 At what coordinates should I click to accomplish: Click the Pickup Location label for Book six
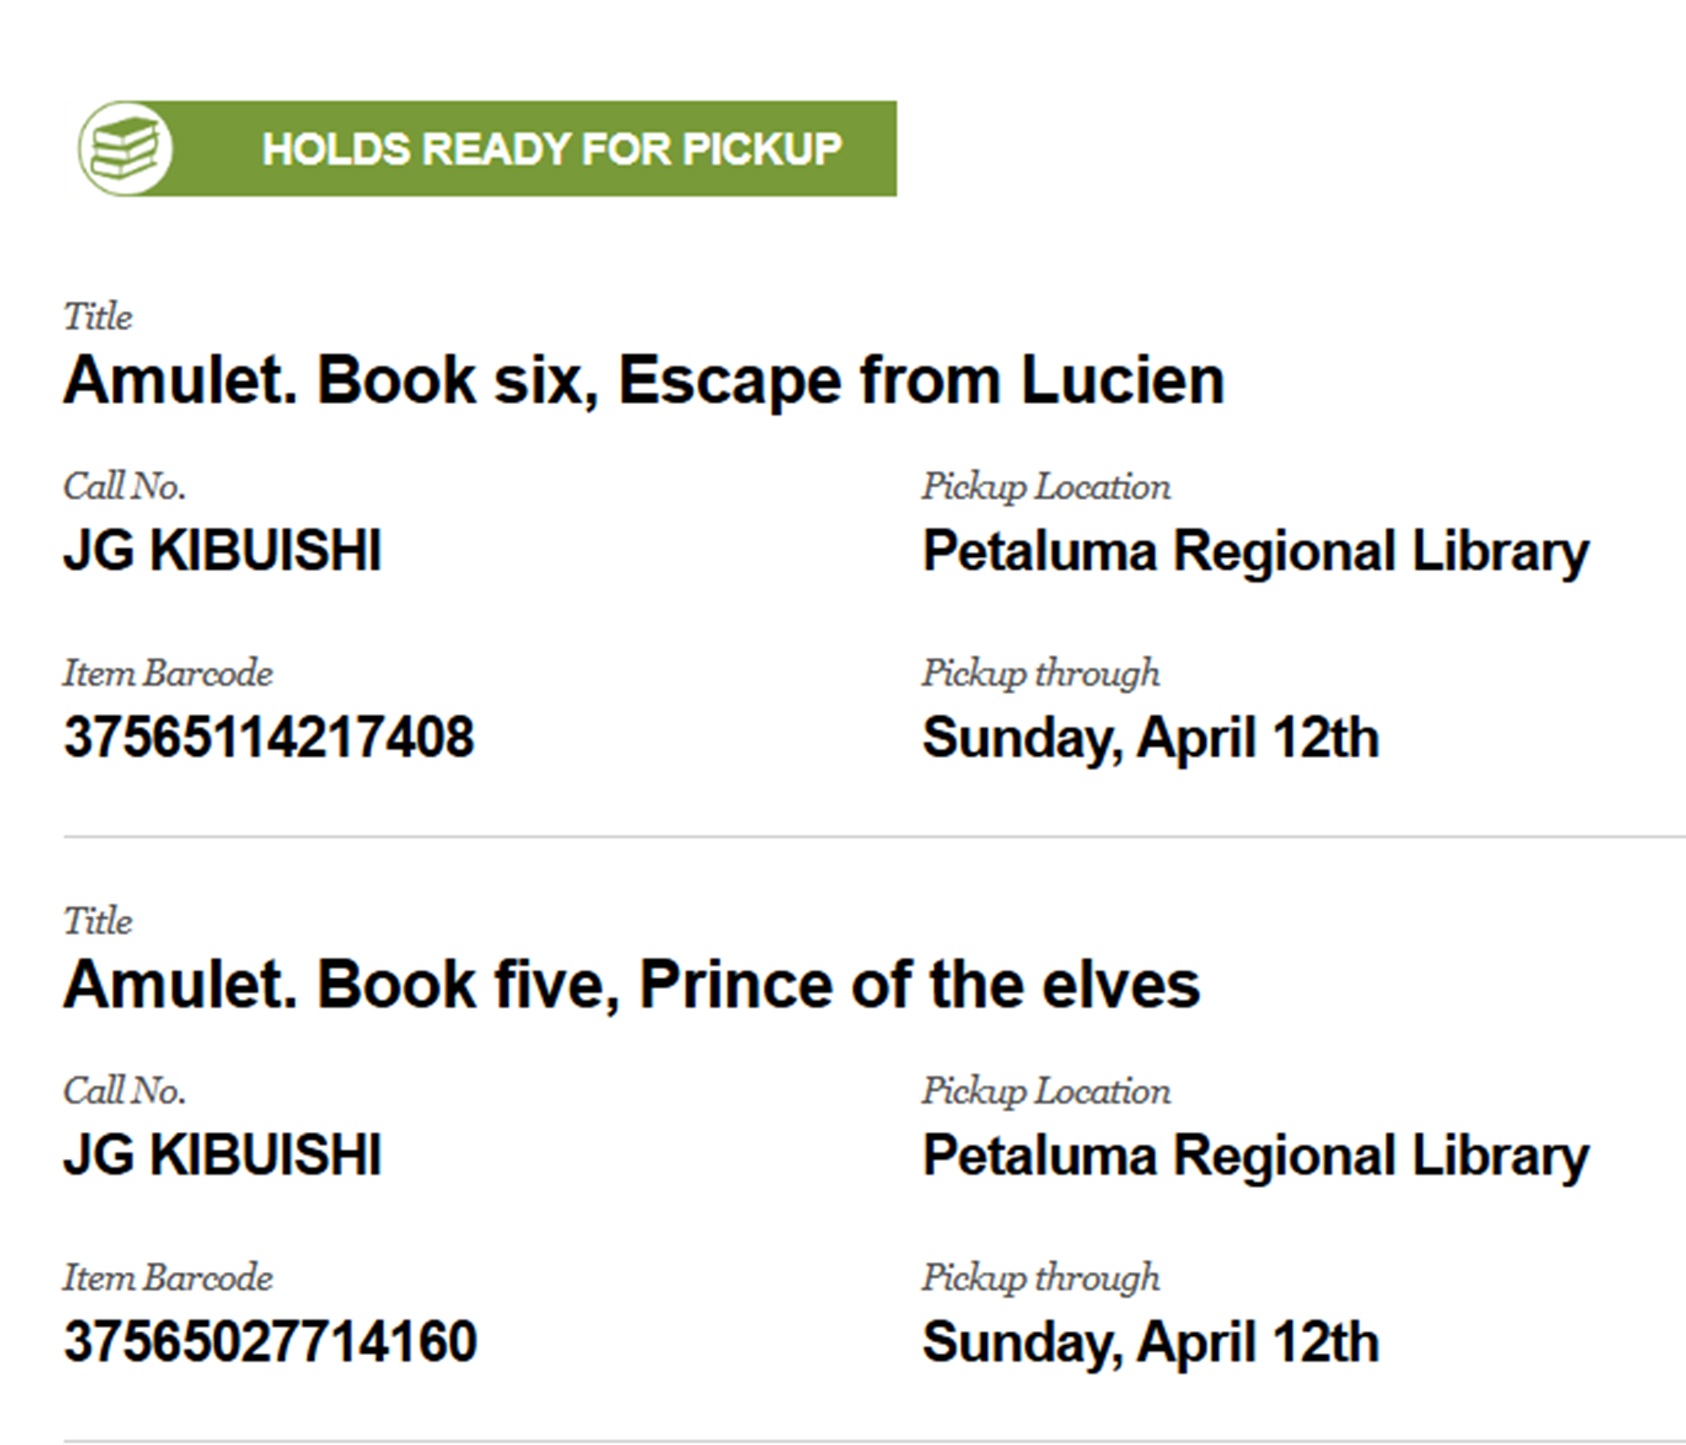[1045, 487]
